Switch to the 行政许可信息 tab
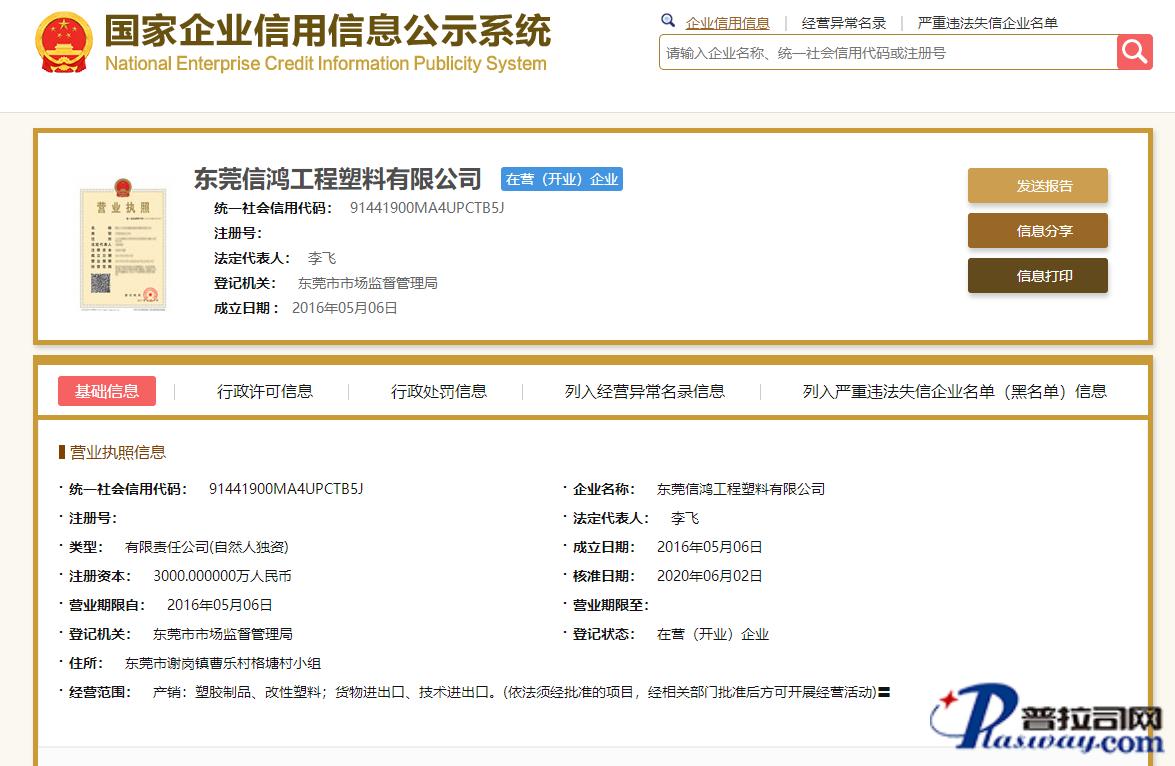The image size is (1175, 766). 265,392
